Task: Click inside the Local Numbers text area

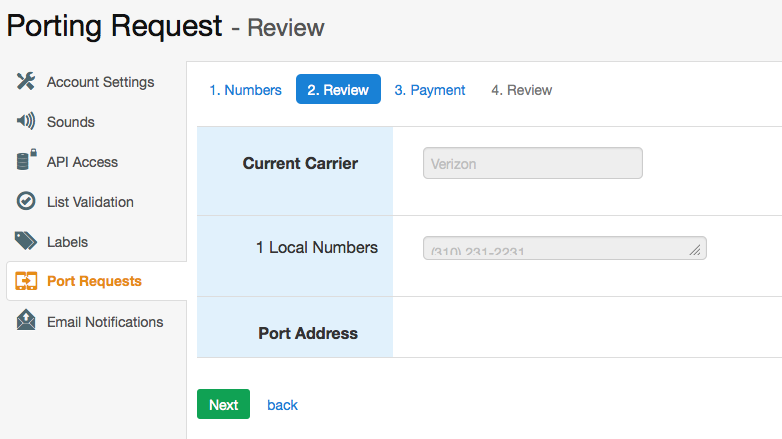Action: pos(555,248)
